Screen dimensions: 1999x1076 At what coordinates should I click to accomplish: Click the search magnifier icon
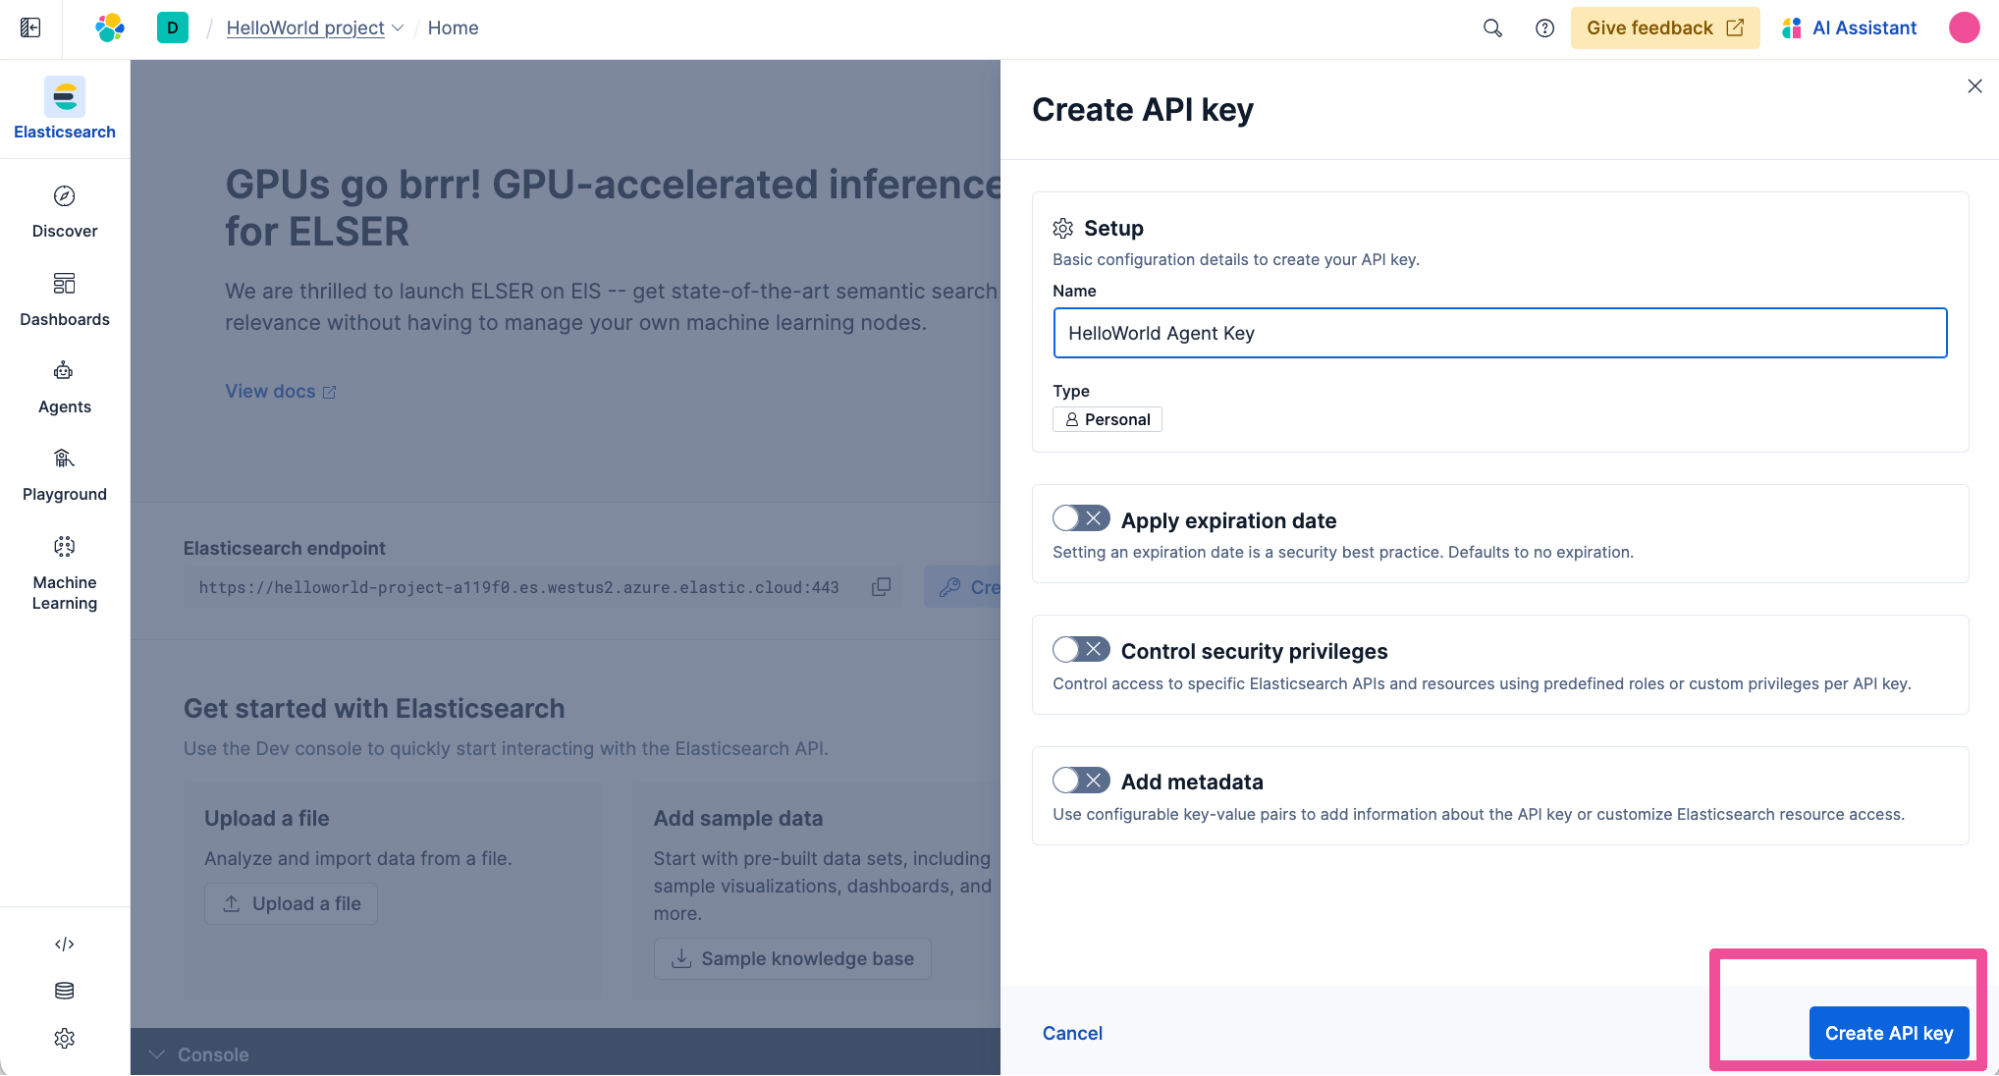tap(1492, 28)
